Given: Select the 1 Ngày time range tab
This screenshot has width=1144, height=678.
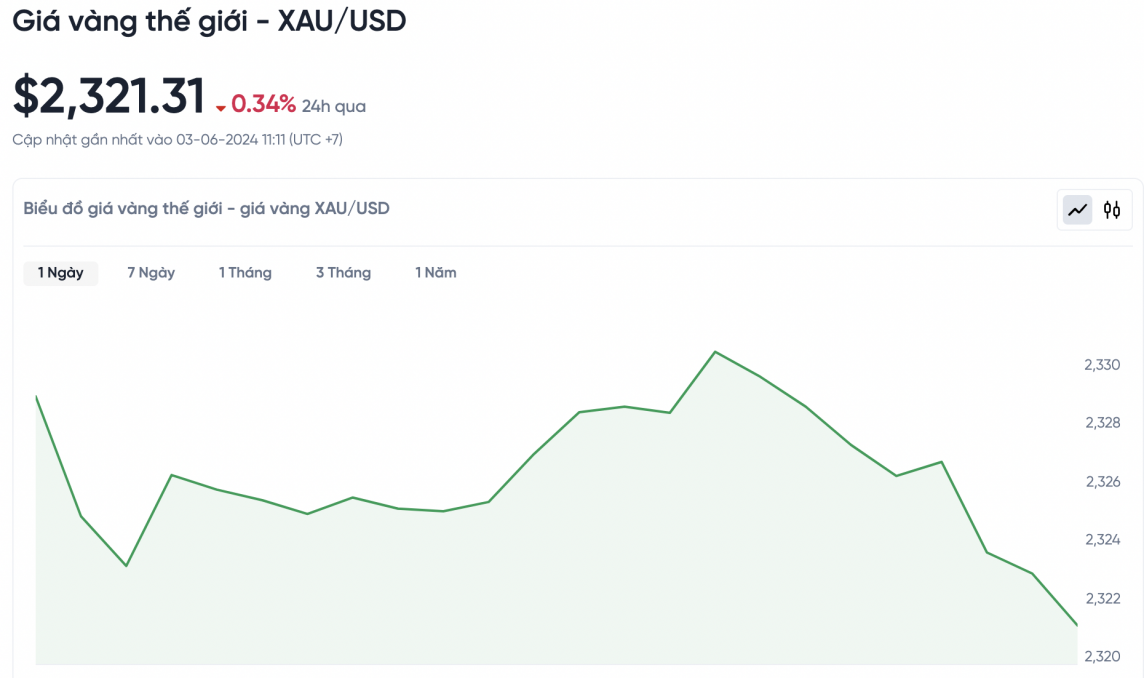Looking at the screenshot, I should 61,273.
